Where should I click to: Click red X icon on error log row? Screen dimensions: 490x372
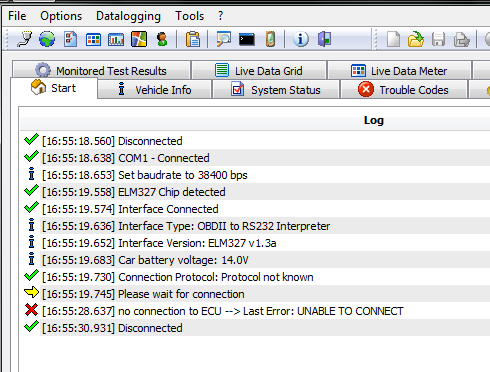coord(31,310)
